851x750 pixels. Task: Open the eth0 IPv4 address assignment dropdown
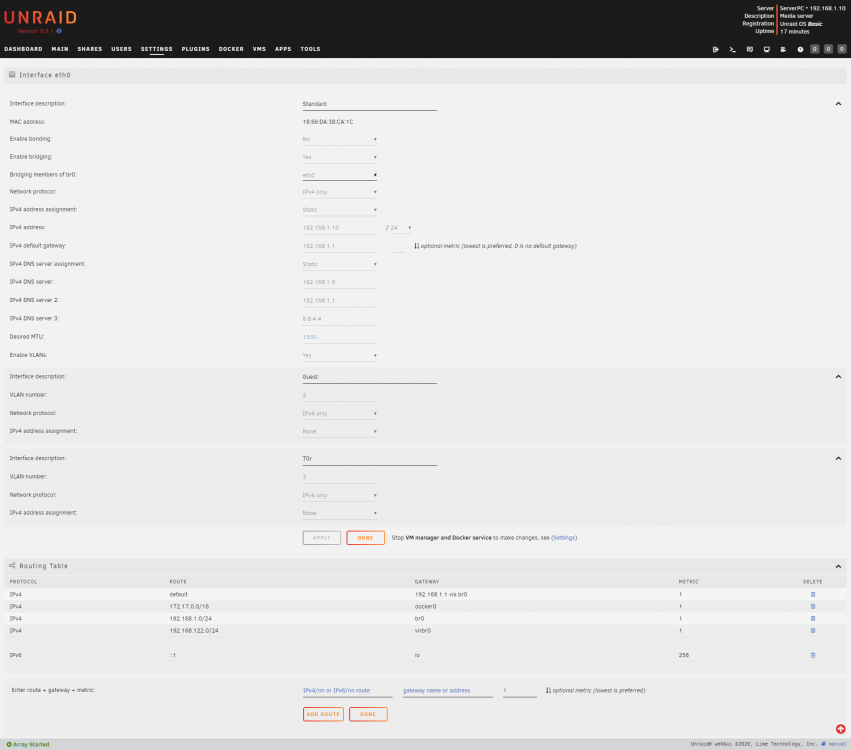tap(339, 210)
